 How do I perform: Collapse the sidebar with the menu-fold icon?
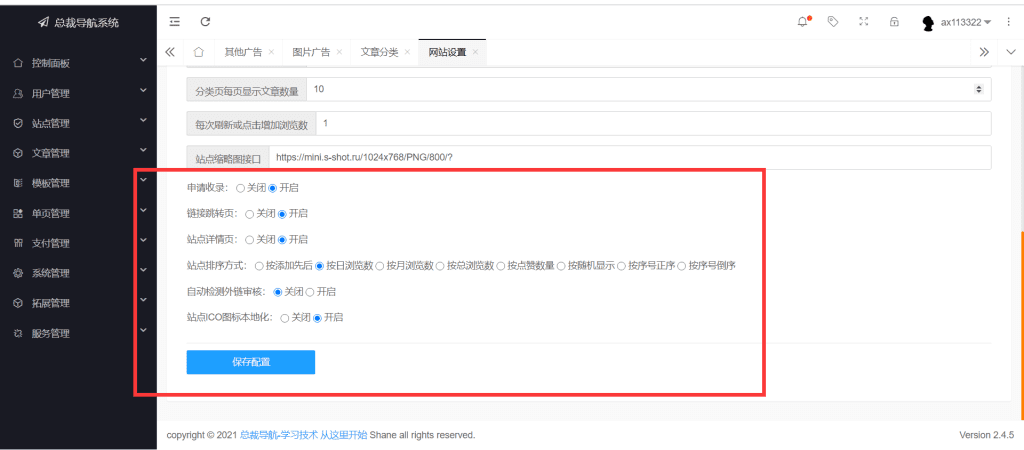point(175,21)
